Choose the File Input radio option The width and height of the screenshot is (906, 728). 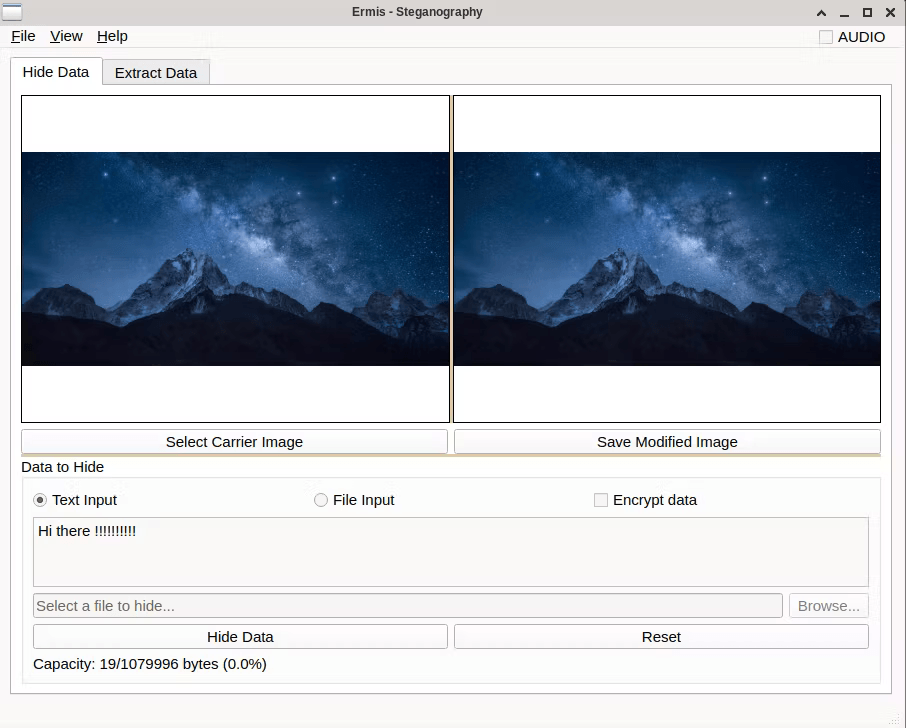321,500
